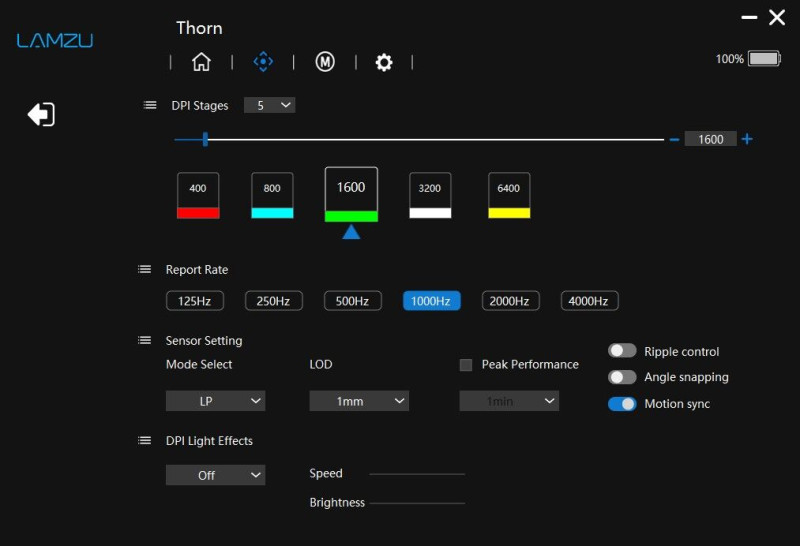Open the Mode Select LP dropdown

(x=215, y=401)
